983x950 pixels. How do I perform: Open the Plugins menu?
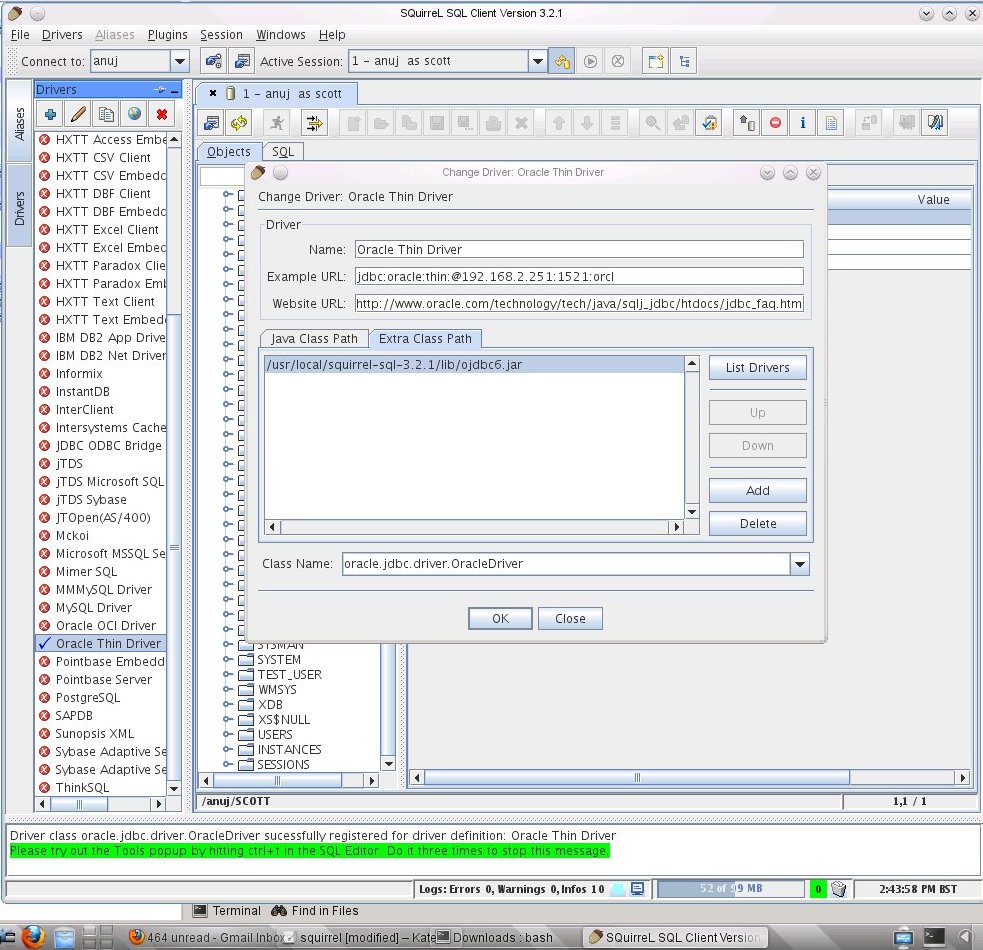click(167, 34)
